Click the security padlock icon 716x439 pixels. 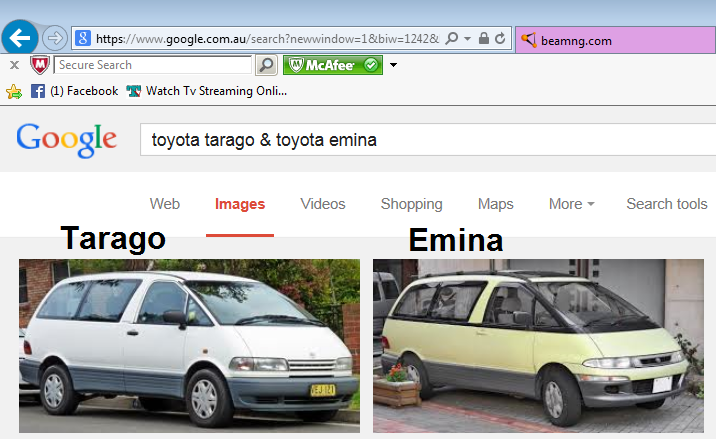click(484, 38)
